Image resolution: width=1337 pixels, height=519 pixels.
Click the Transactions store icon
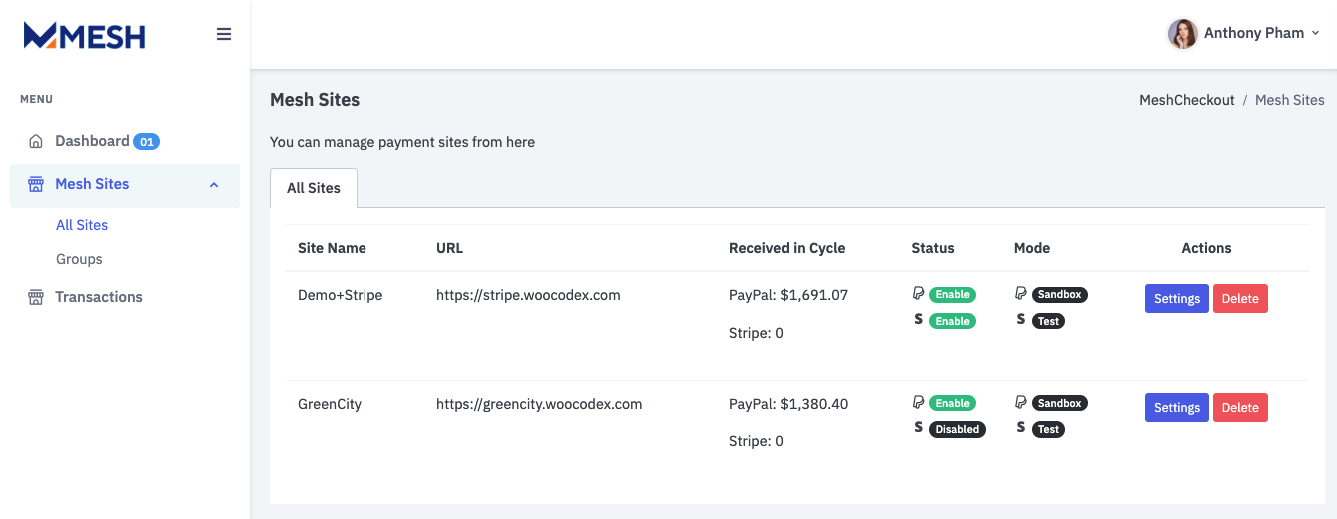[x=36, y=297]
